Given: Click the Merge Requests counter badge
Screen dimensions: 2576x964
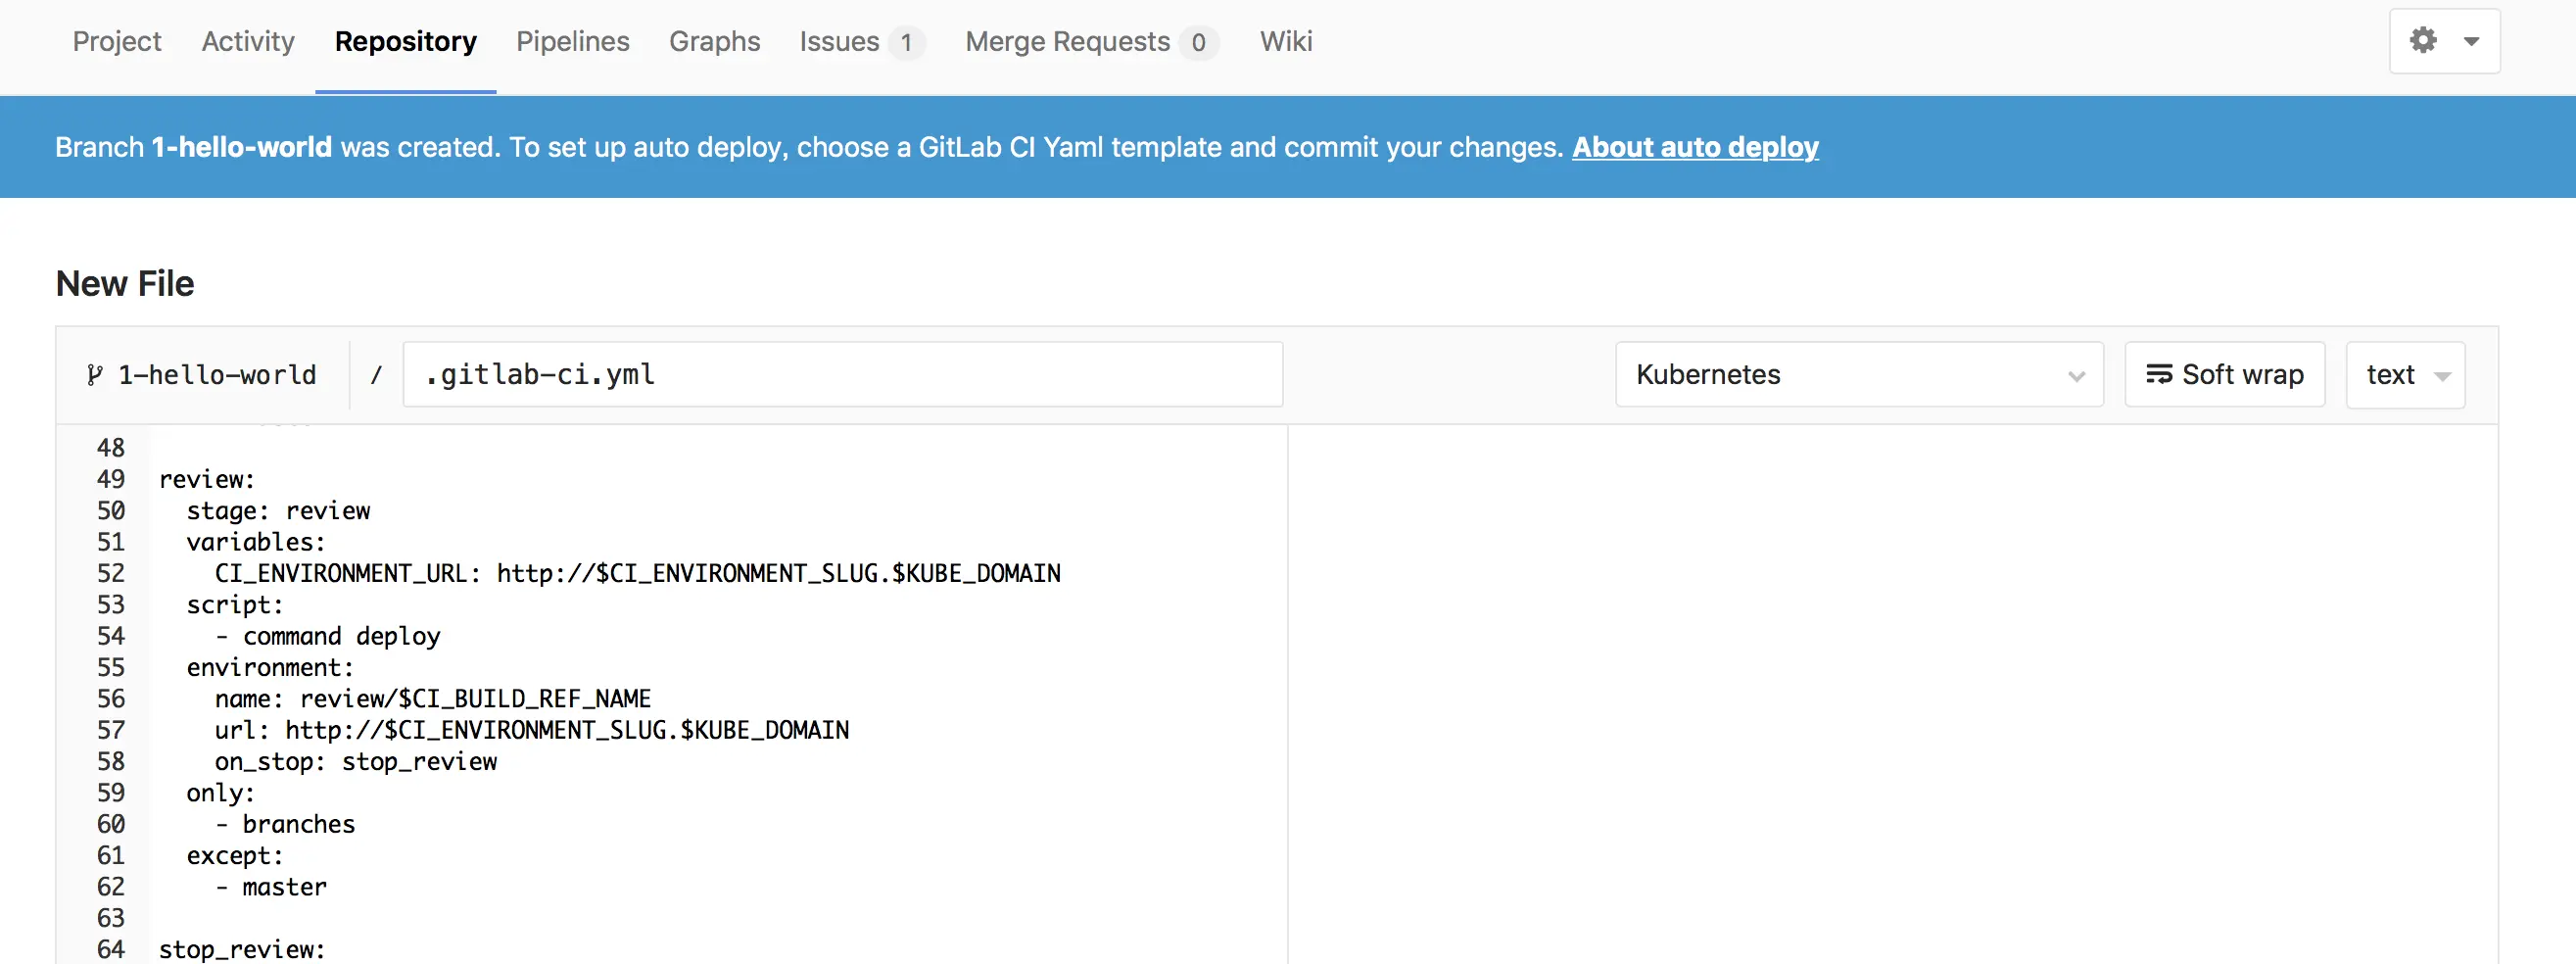Looking at the screenshot, I should click(1200, 43).
